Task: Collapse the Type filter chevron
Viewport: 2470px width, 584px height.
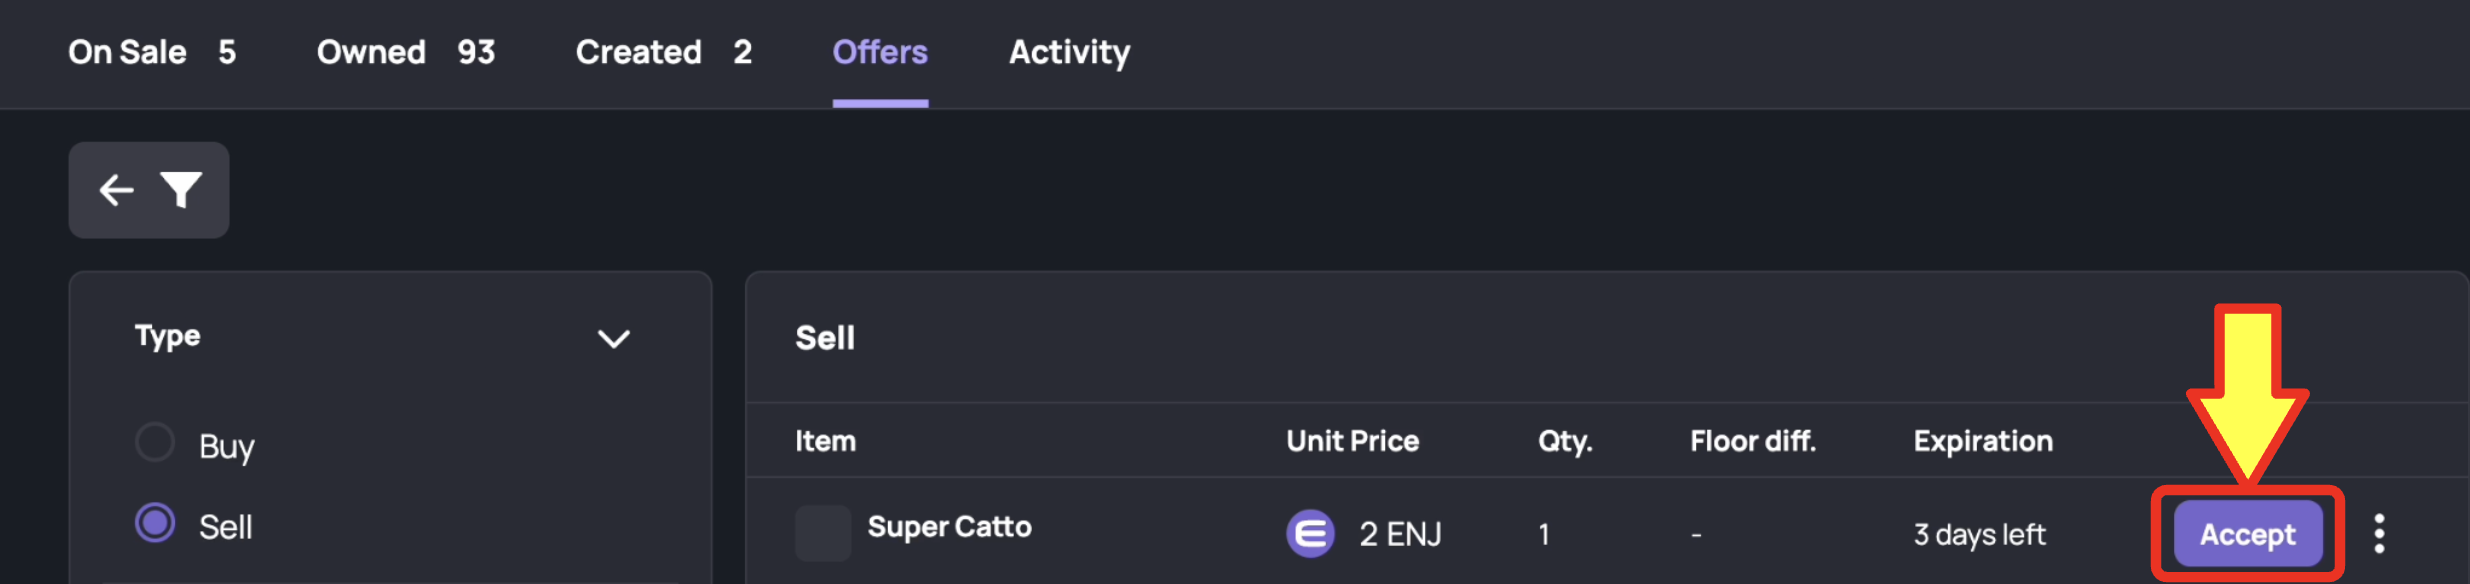Action: [x=613, y=339]
